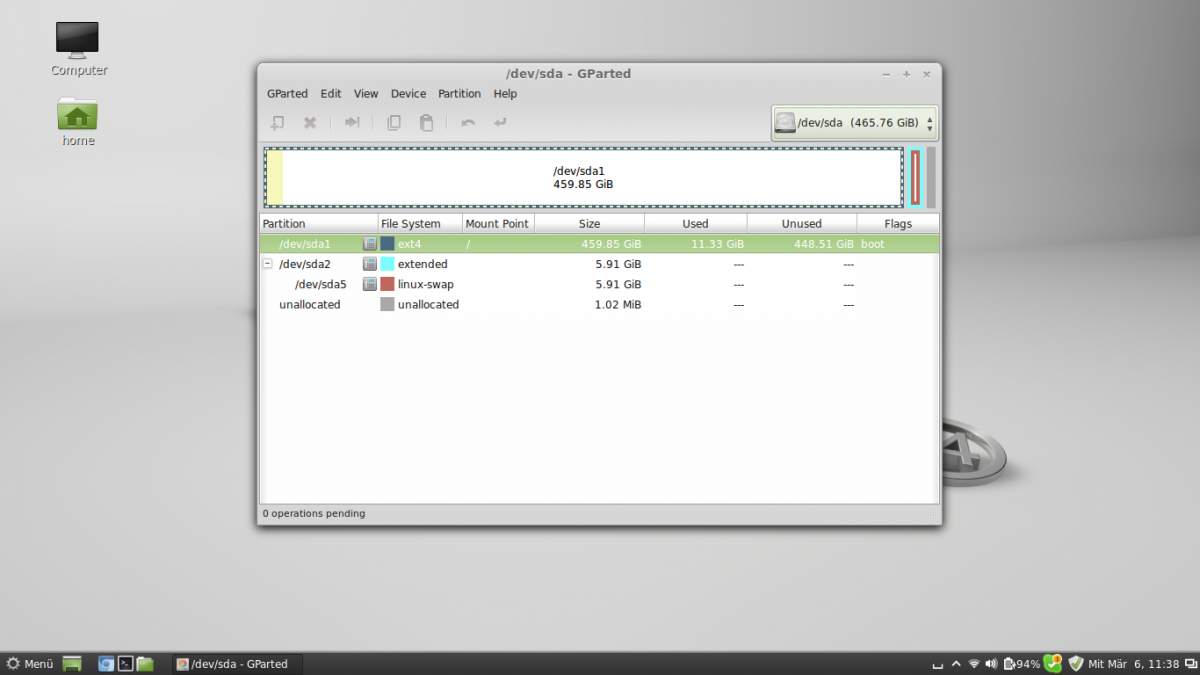
Task: Click the boot flag cell
Action: pos(873,244)
